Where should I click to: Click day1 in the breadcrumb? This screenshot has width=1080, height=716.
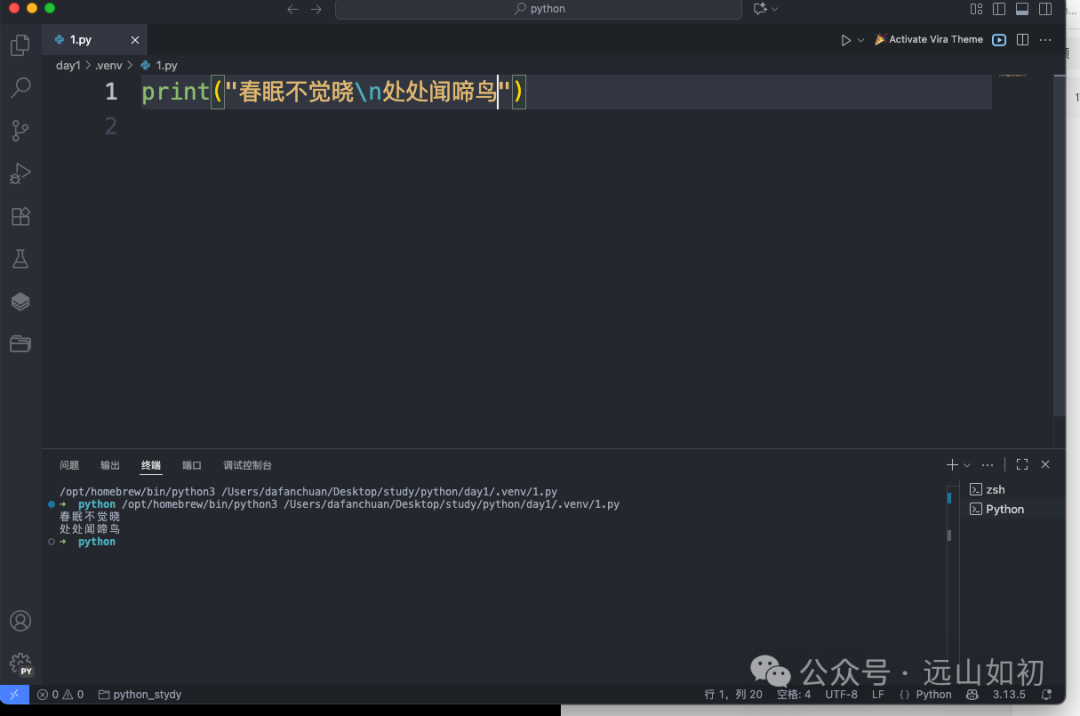(x=68, y=65)
